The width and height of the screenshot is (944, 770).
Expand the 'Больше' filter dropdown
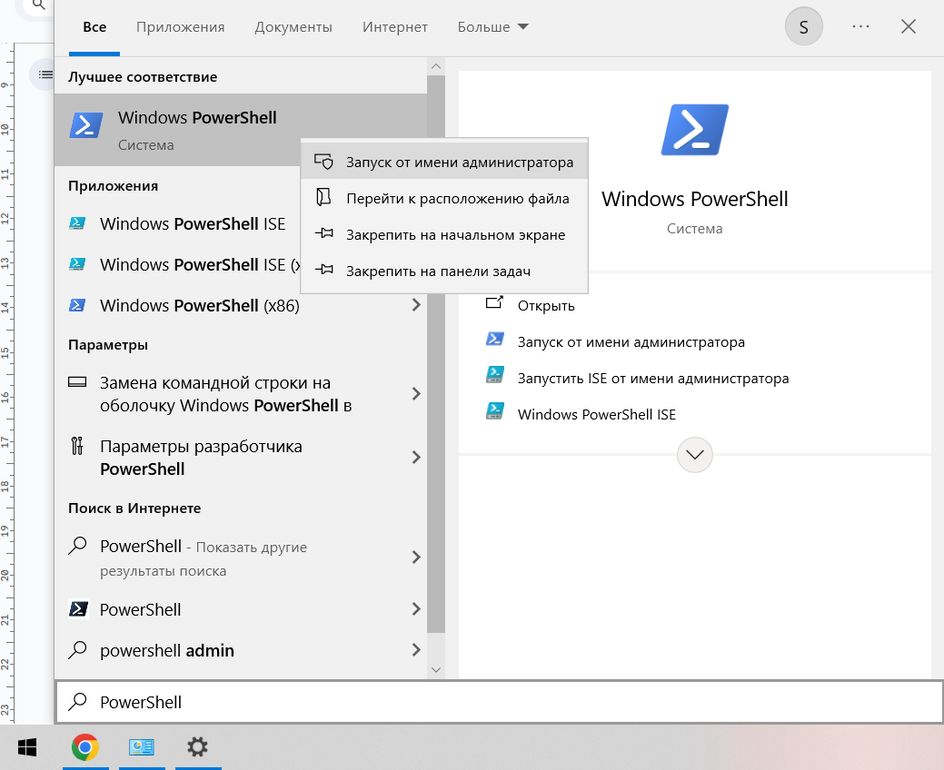pyautogui.click(x=493, y=26)
